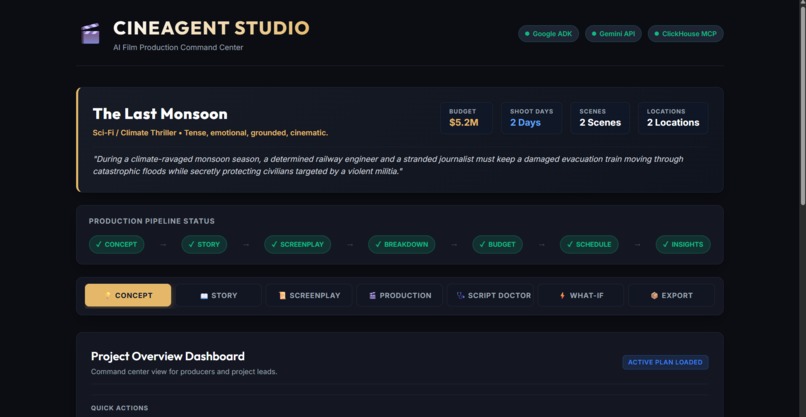Image resolution: width=806 pixels, height=417 pixels.
Task: Click the package icon on Export tab
Action: (654, 296)
